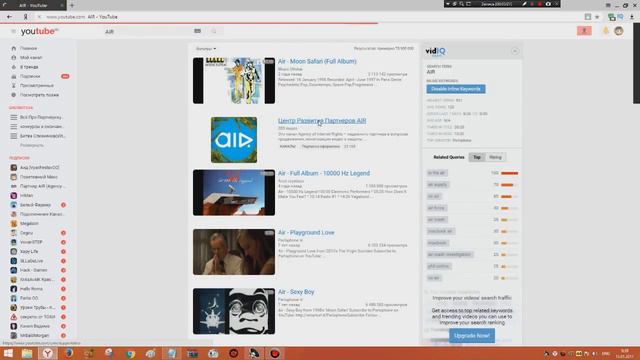Image resolution: width=640 pixels, height=360 pixels.
Task: Select the Rising related queries tab
Action: pos(495,157)
